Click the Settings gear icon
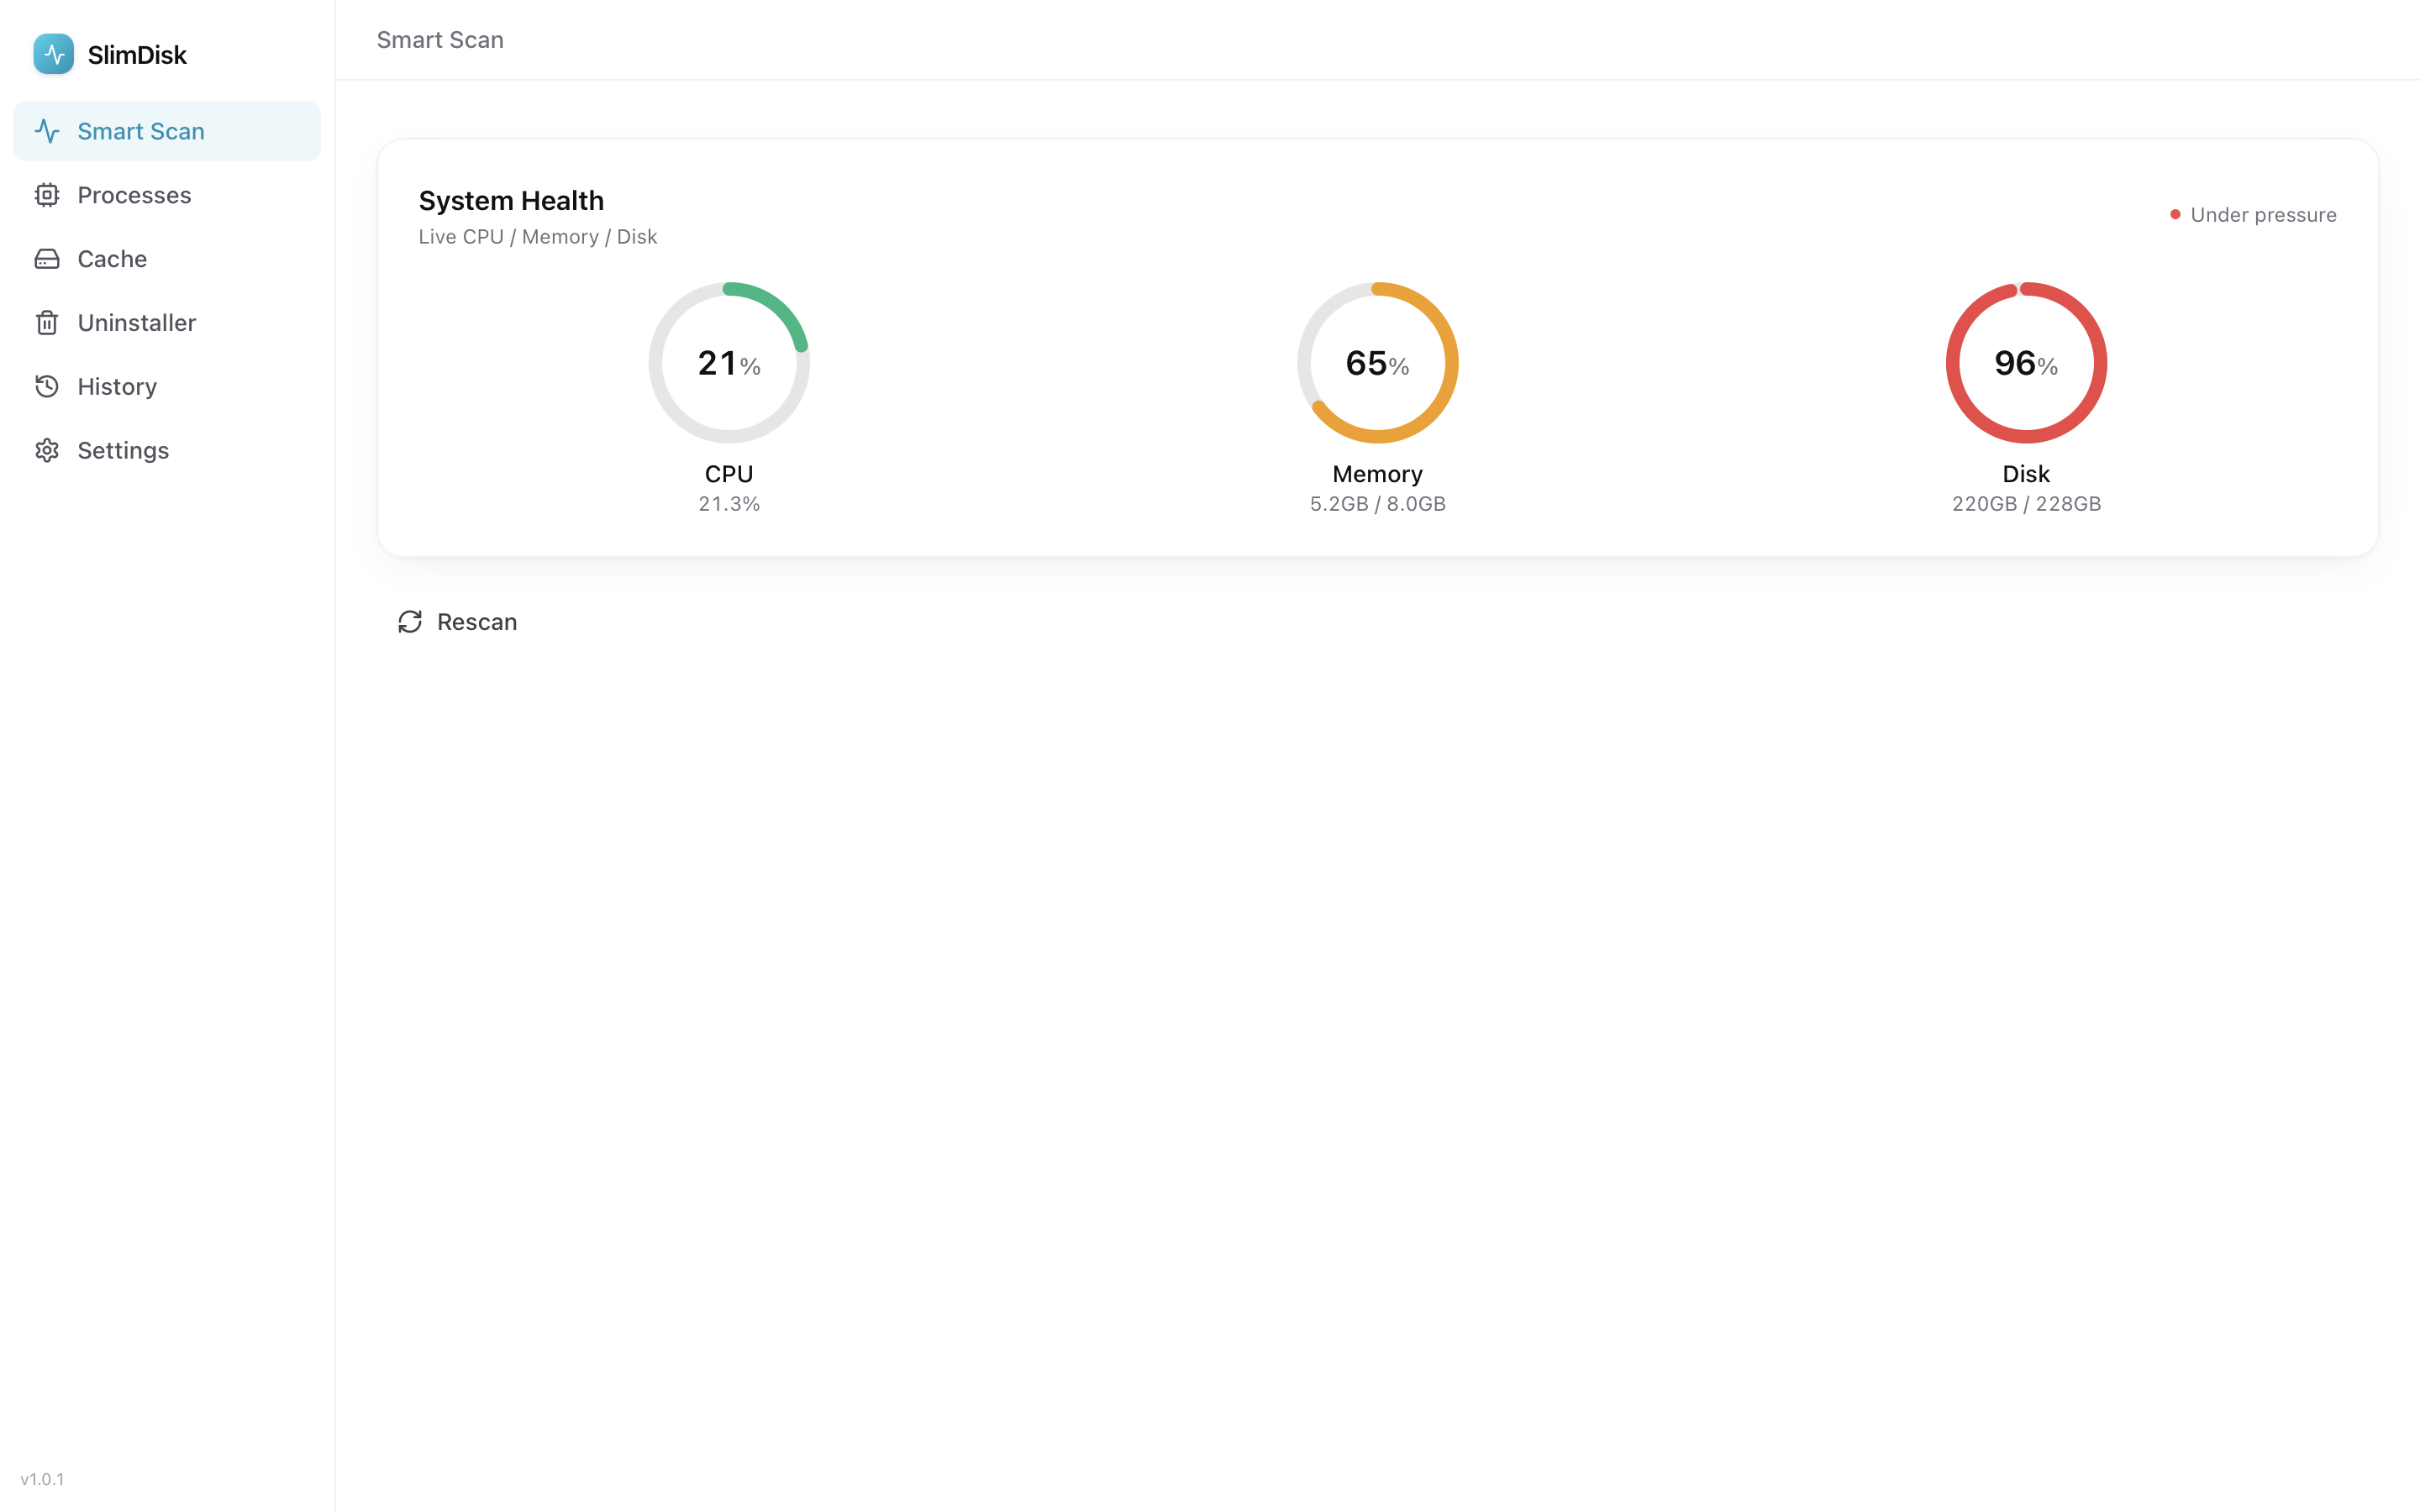 coord(47,451)
